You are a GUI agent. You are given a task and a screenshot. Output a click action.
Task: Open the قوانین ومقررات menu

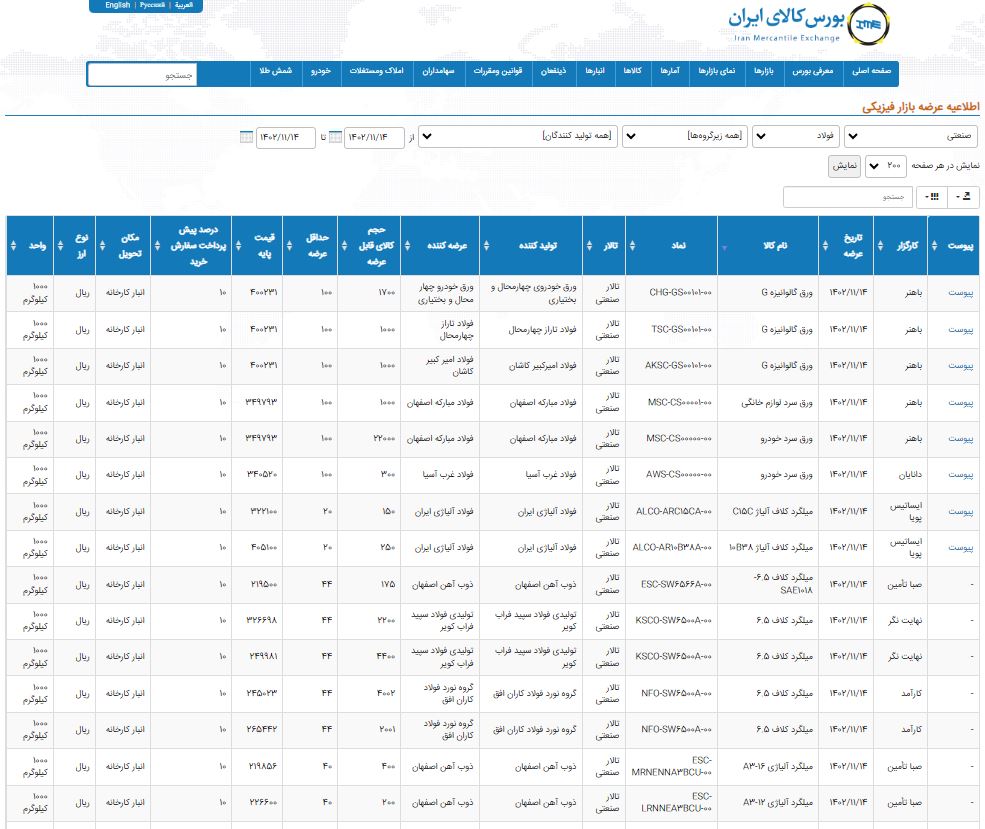coord(498,71)
